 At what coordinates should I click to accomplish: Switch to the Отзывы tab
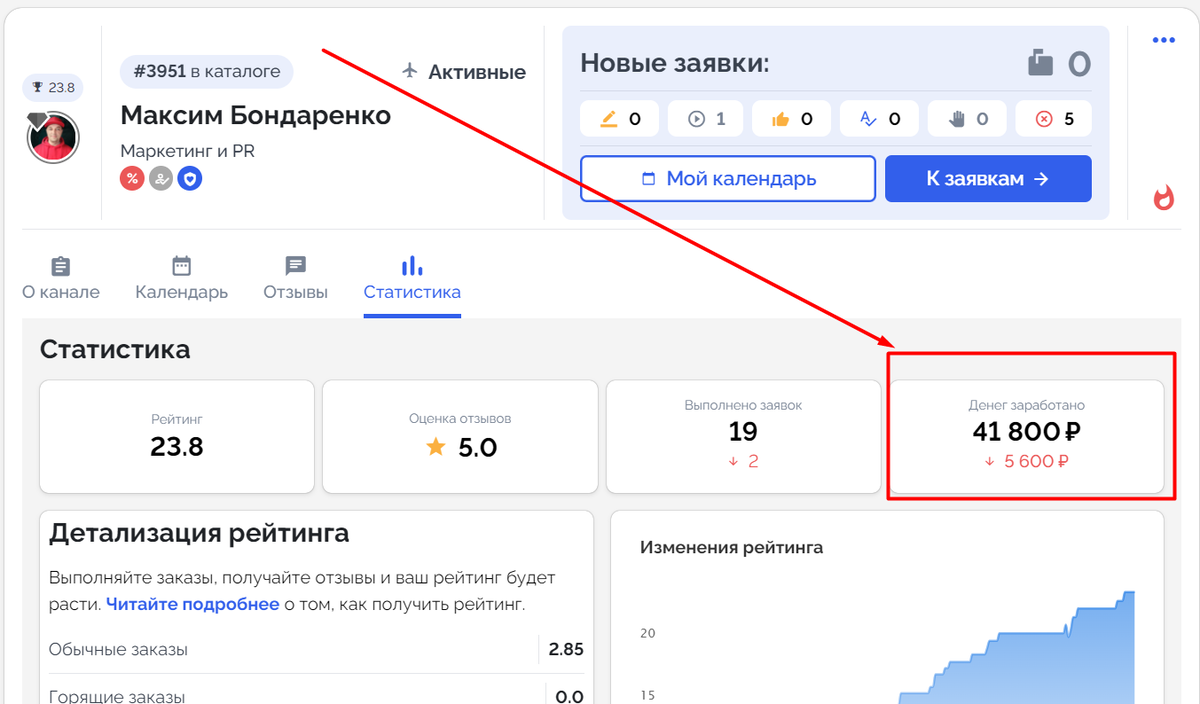click(x=295, y=278)
